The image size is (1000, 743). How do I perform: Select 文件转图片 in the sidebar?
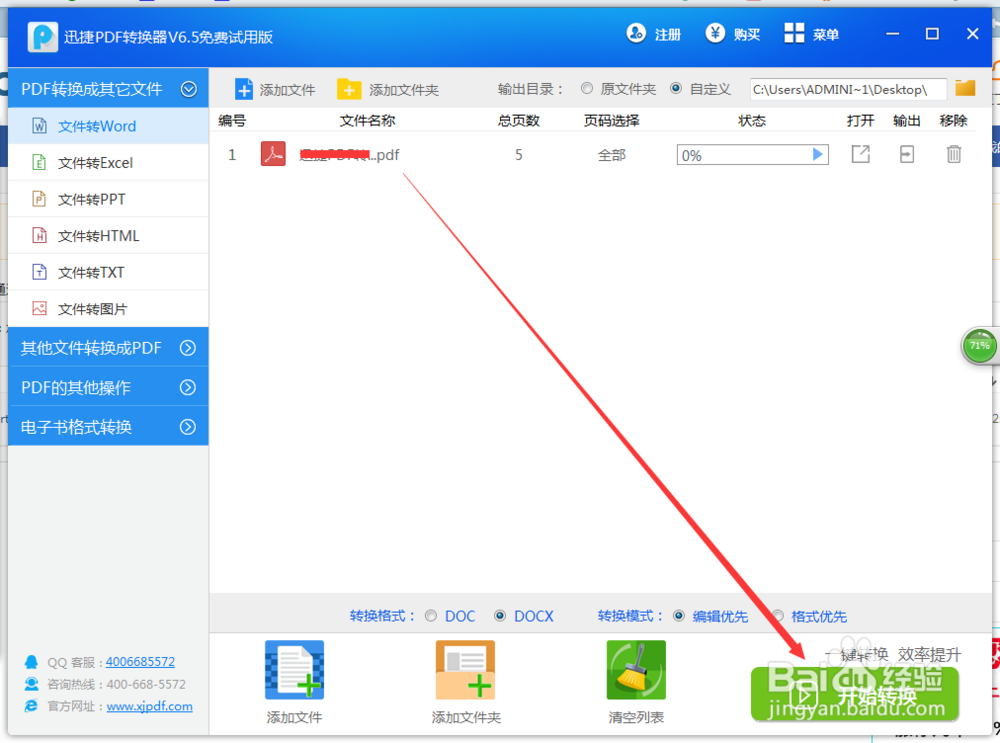coord(108,309)
